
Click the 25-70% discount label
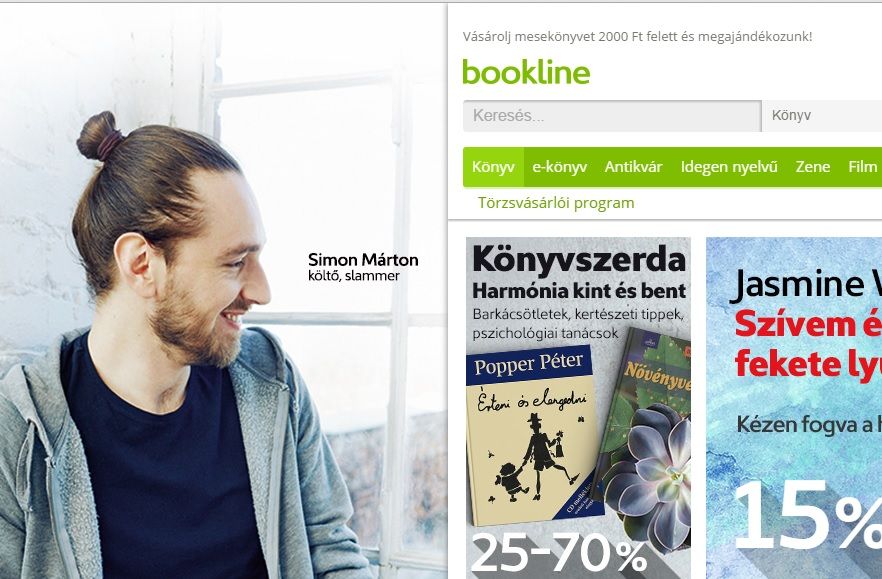pos(558,554)
